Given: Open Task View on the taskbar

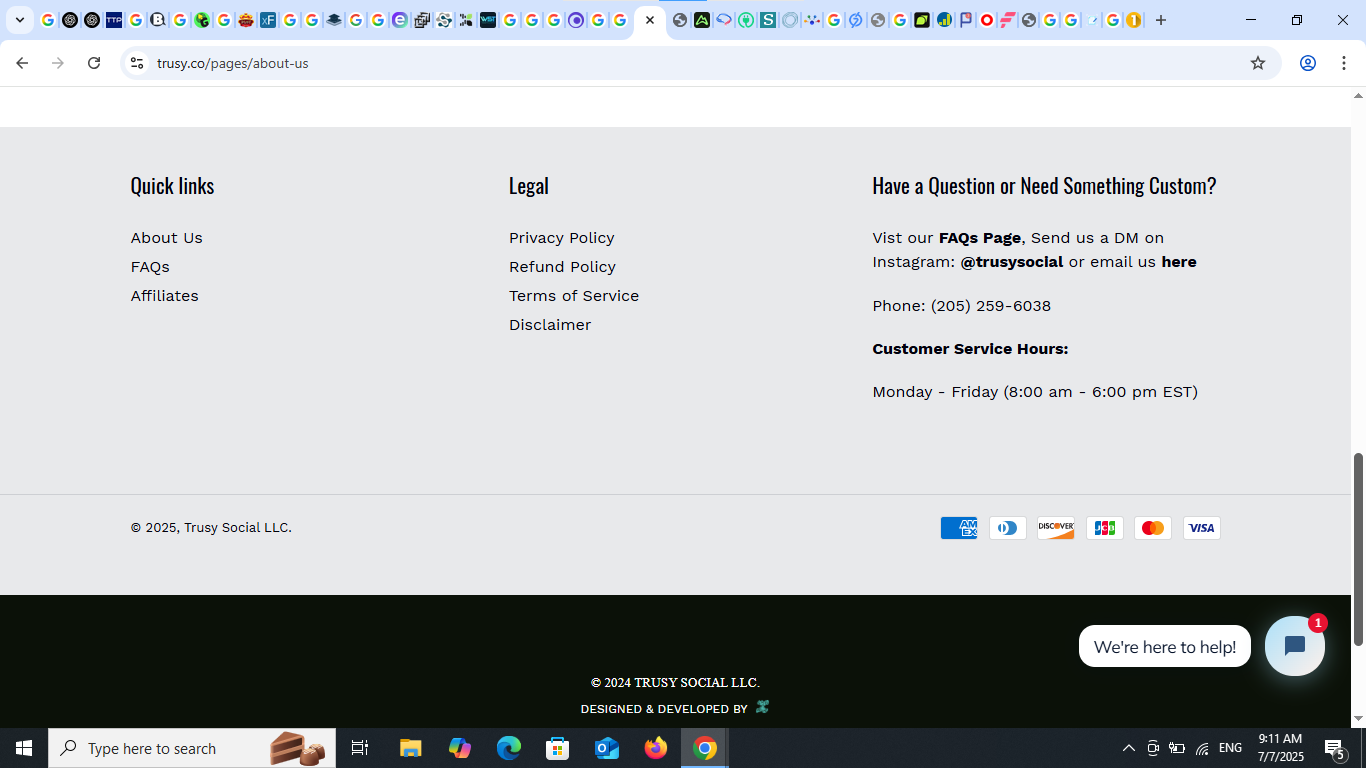Looking at the screenshot, I should [360, 748].
